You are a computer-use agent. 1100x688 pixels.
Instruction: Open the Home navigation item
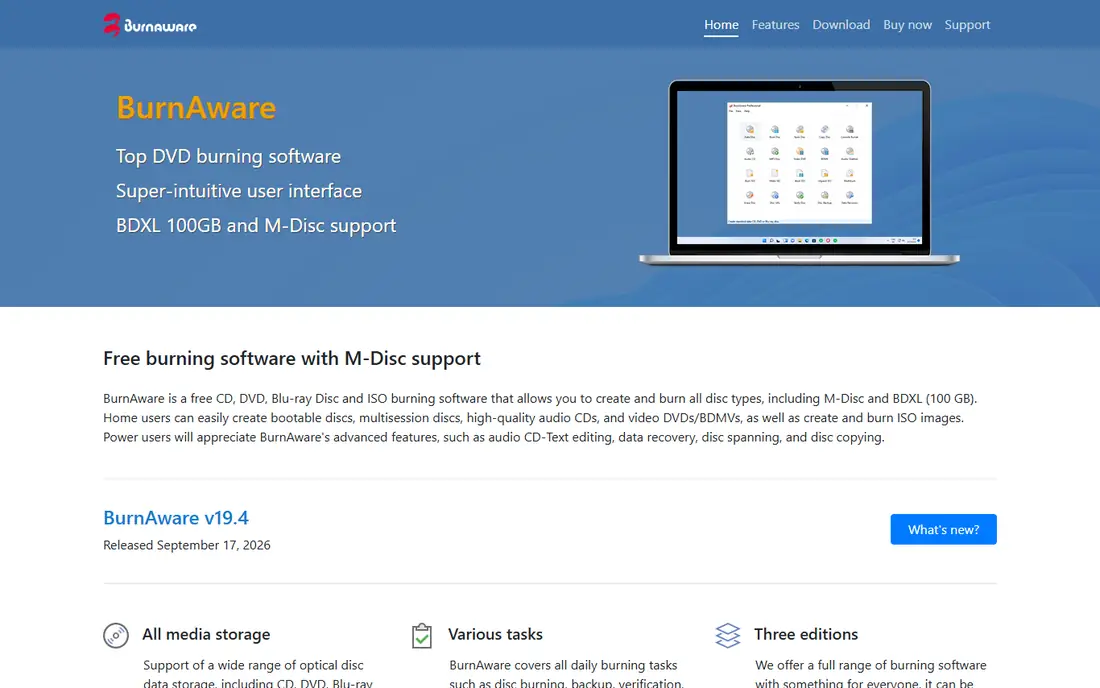721,25
